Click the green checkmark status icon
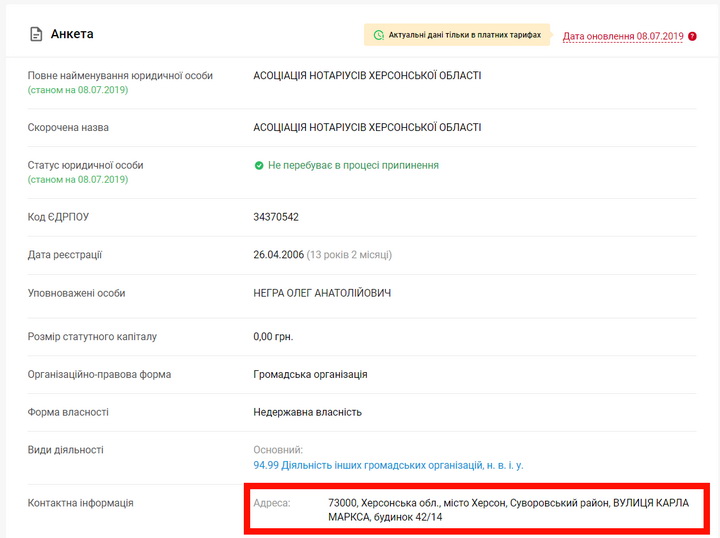The image size is (720, 538). (259, 166)
